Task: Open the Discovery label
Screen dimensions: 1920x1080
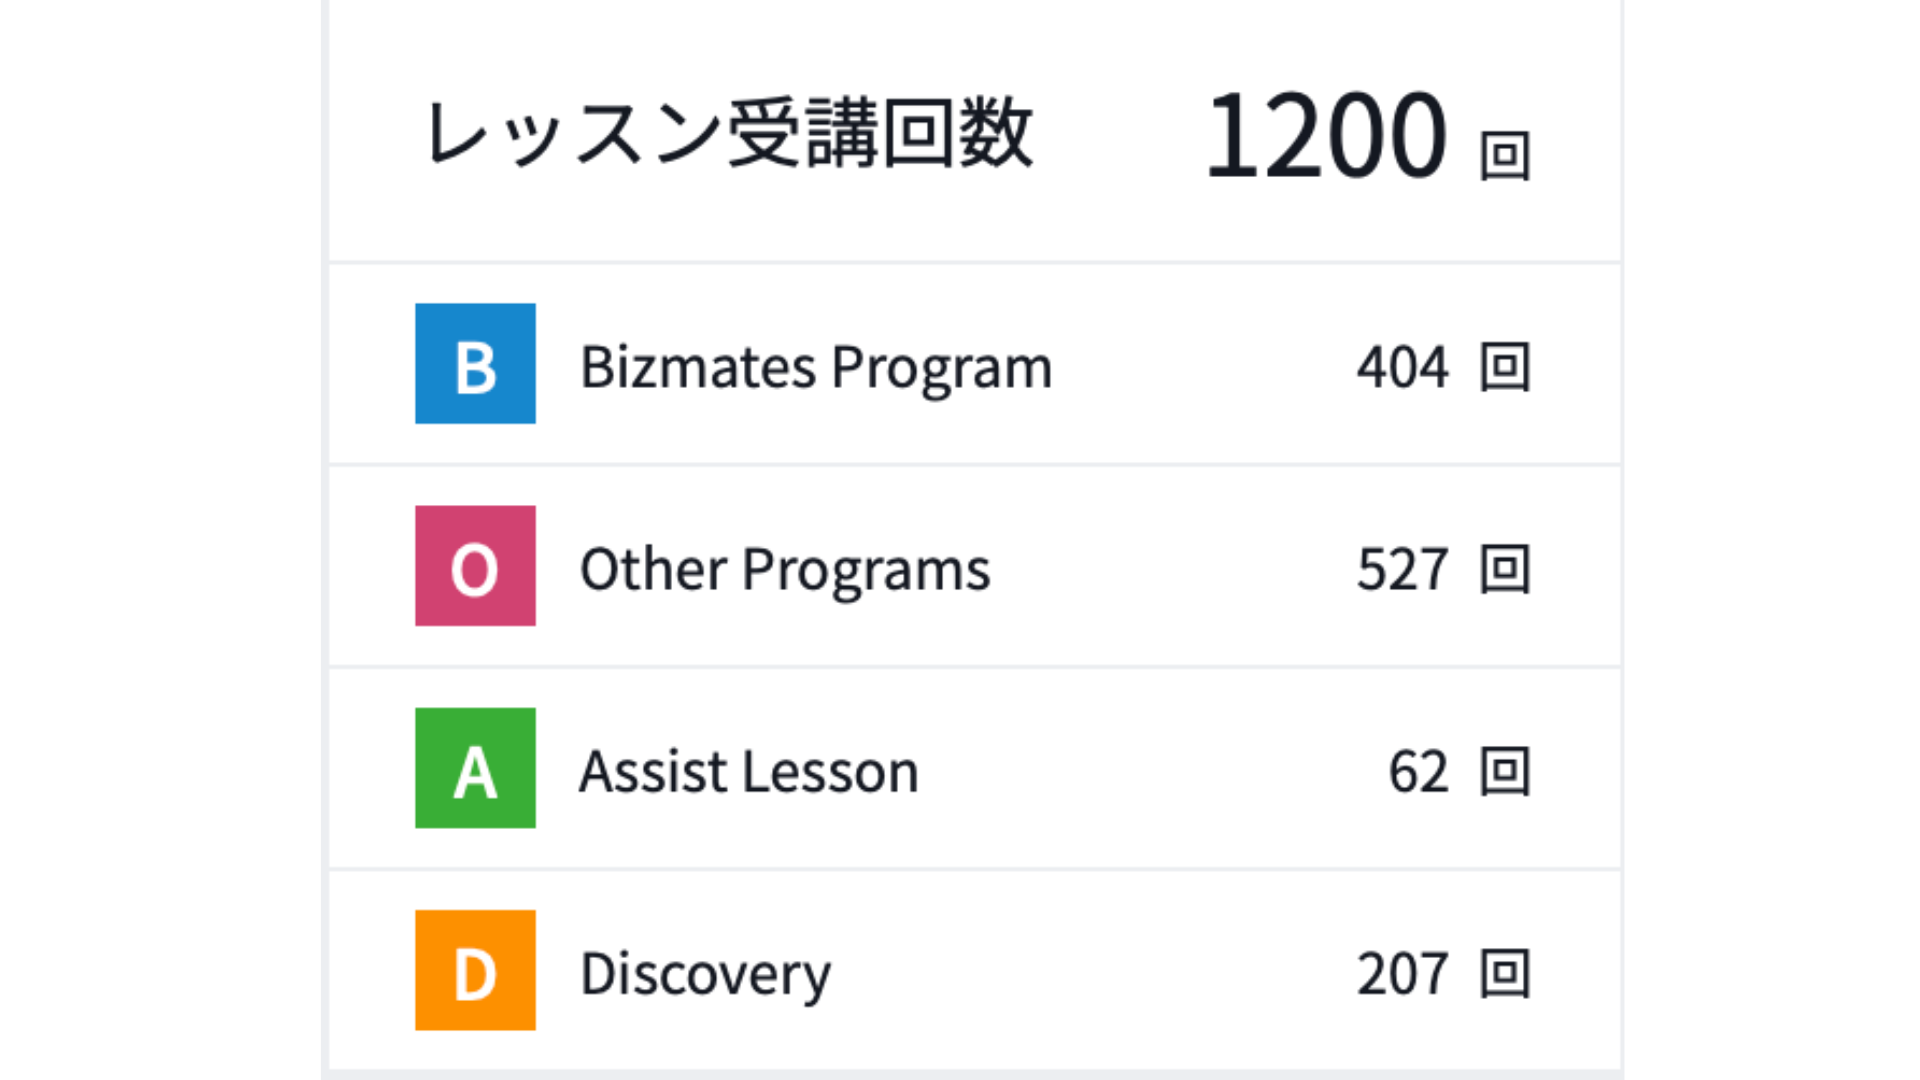Action: pyautogui.click(x=705, y=974)
